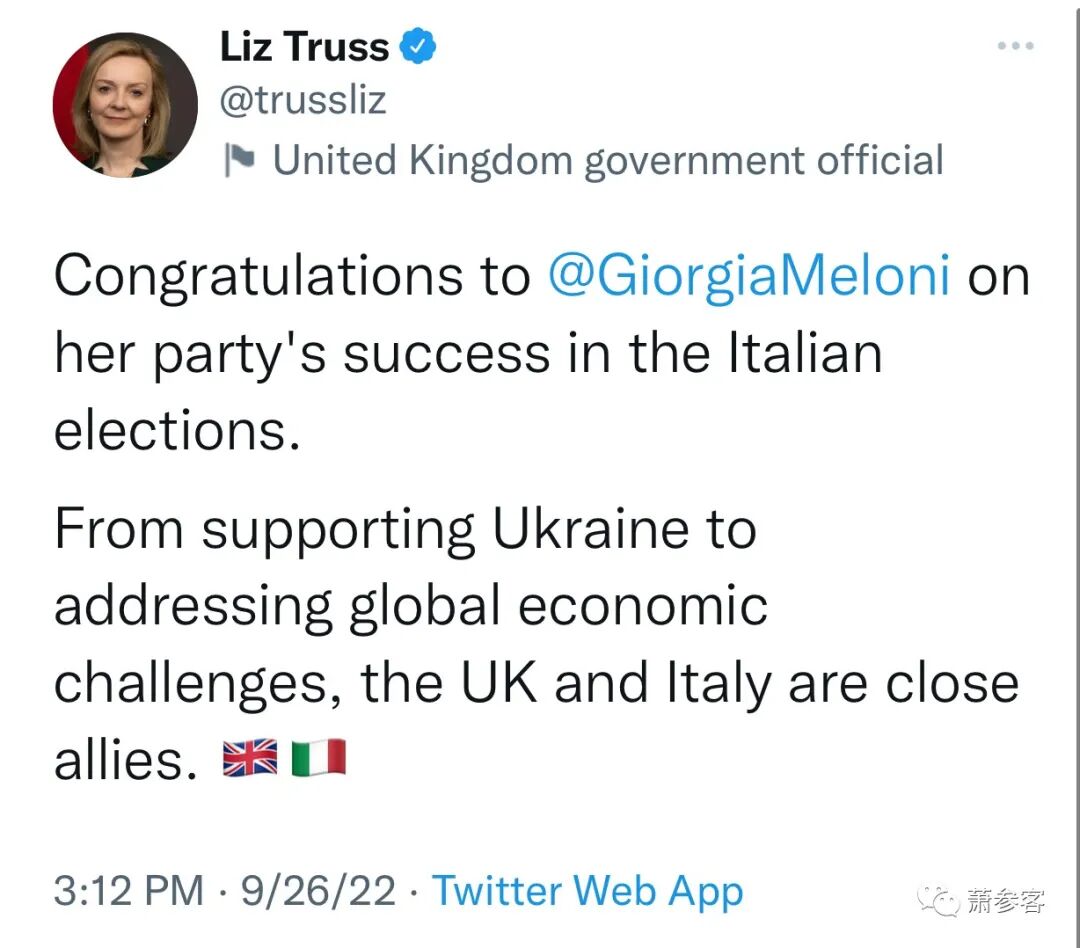Click the 萧参客 watermark text
The height and width of the screenshot is (948, 1080).
[x=1005, y=900]
